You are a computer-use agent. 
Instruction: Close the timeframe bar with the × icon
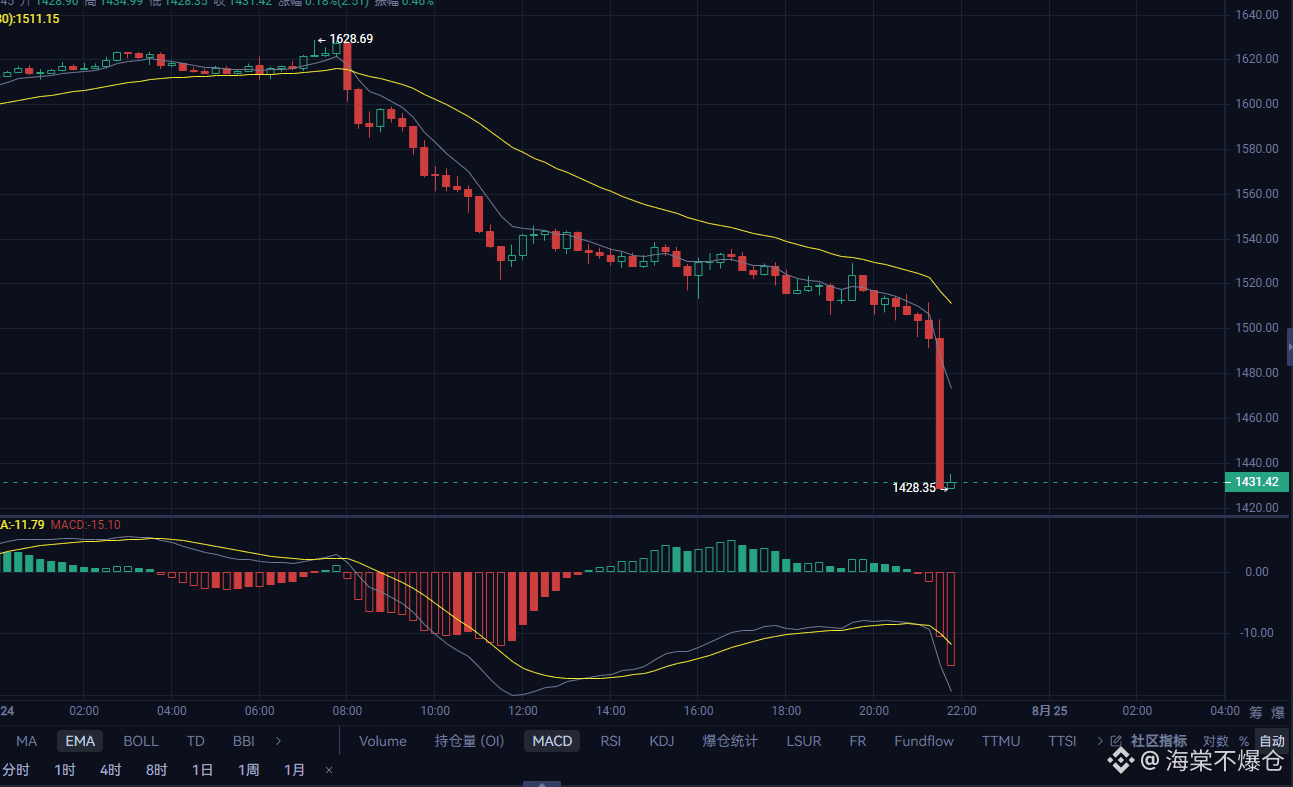329,770
